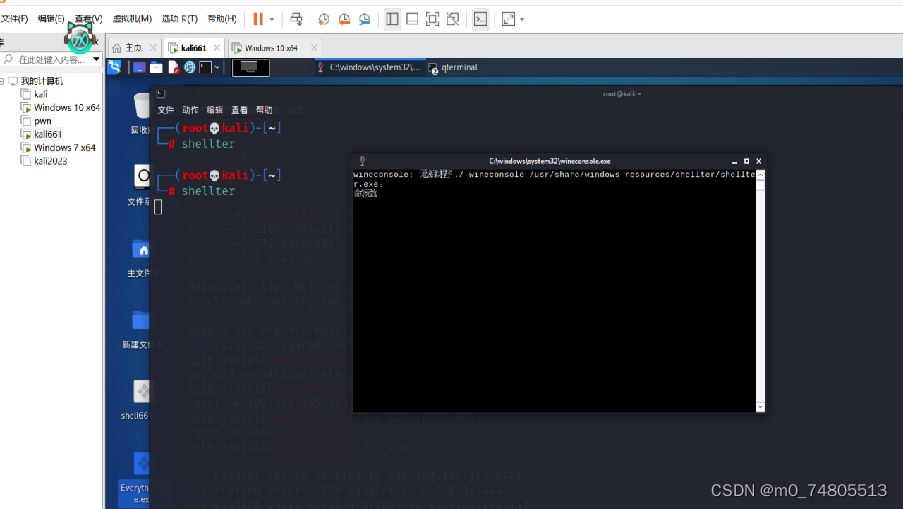Screen dimensions: 903x509
Task: Launch the terminal emulator panel icon
Action: pyautogui.click(x=206, y=67)
